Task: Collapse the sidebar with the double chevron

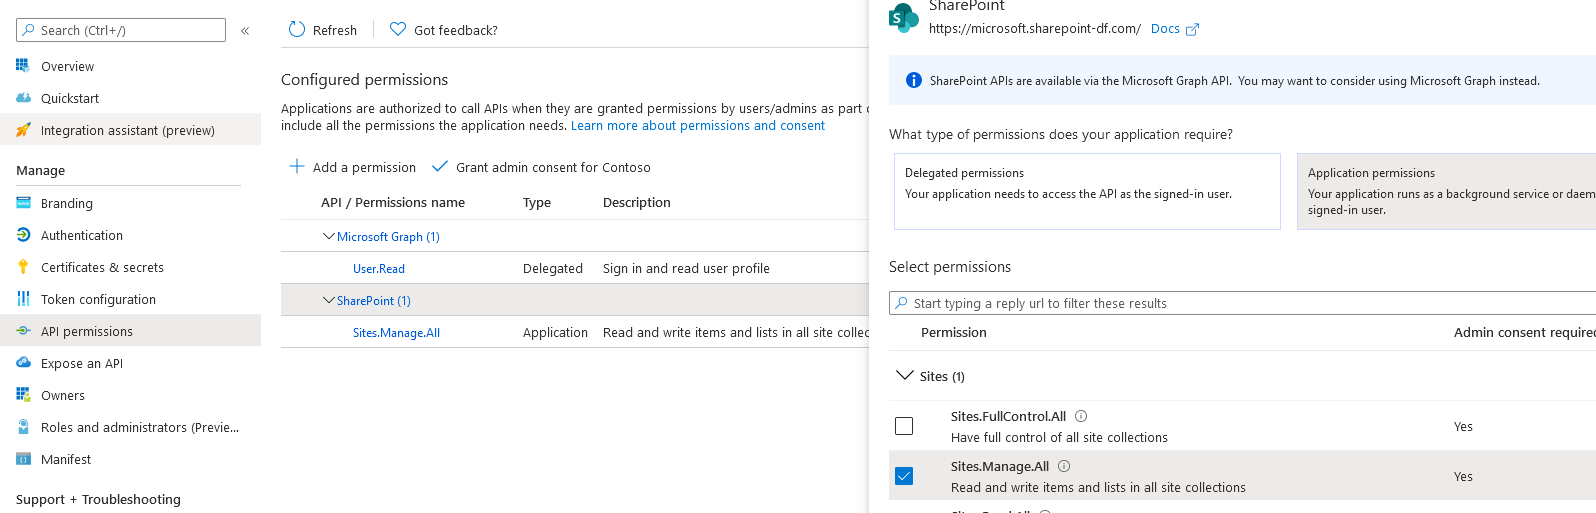Action: (245, 31)
